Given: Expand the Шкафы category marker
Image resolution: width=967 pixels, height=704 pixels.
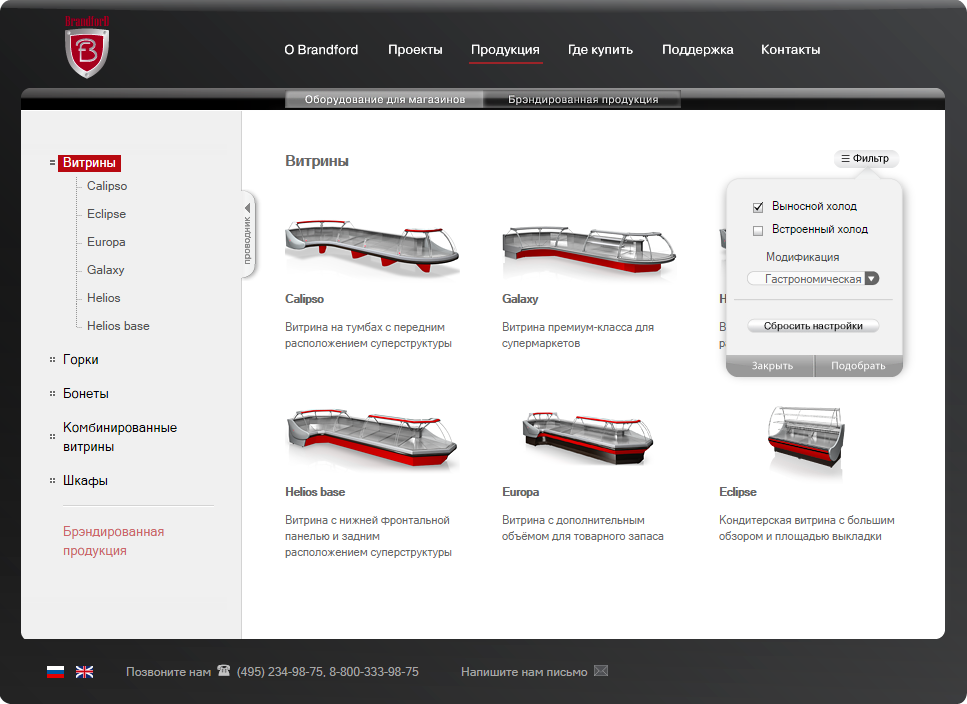Looking at the screenshot, I should click(x=52, y=480).
